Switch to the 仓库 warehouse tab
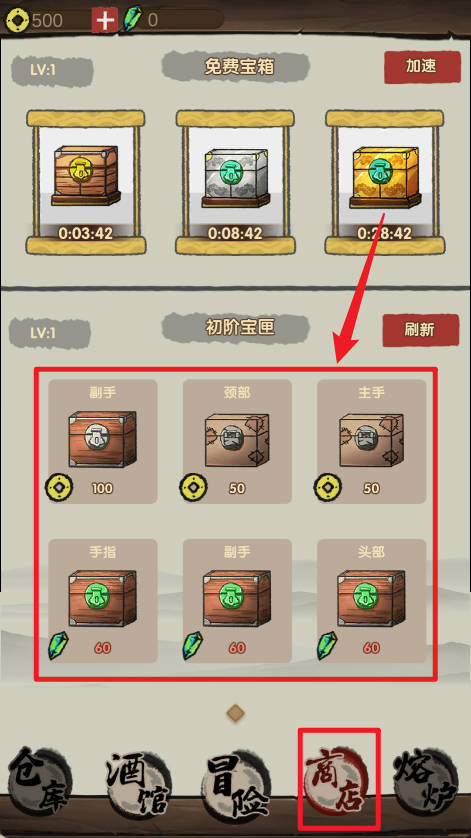Viewport: 471px width, 838px height. (40, 781)
